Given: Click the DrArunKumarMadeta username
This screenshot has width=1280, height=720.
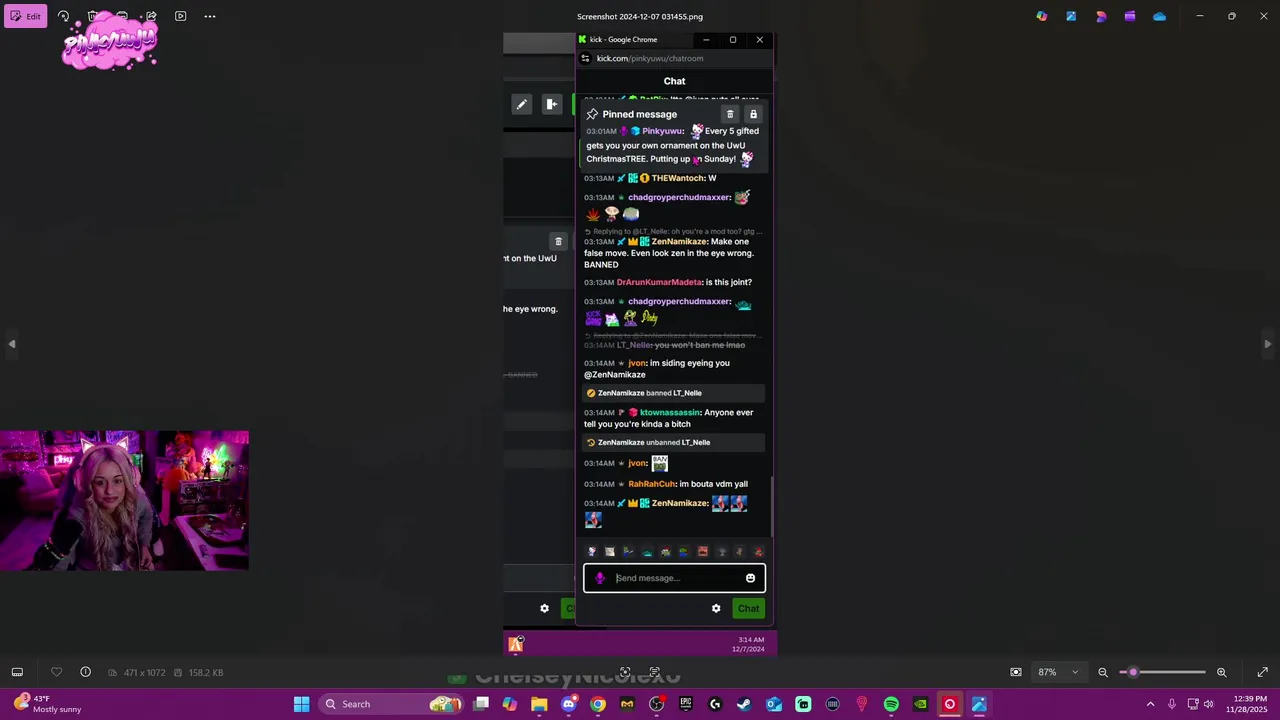Looking at the screenshot, I should (x=658, y=282).
